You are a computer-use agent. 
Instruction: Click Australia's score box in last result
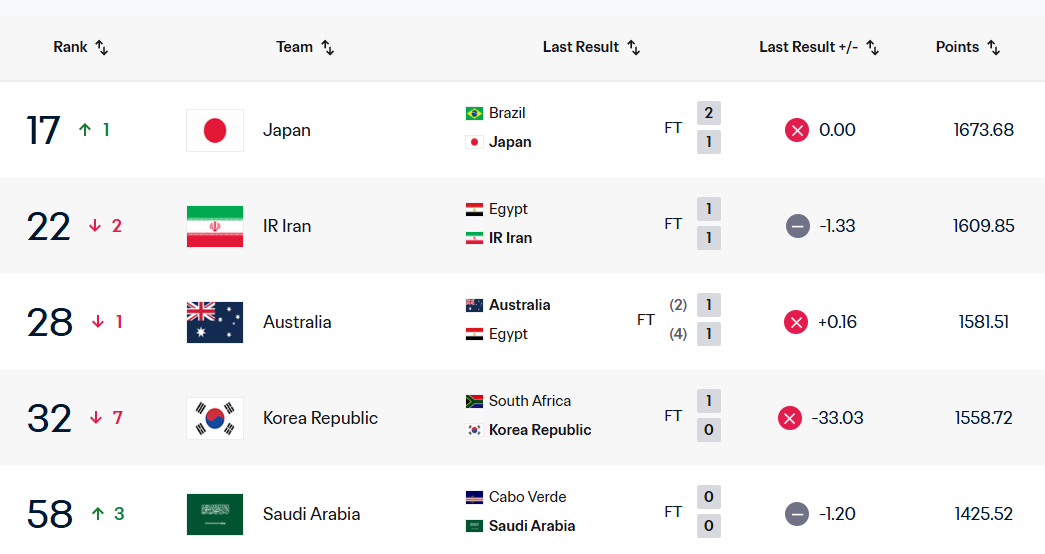click(x=708, y=305)
